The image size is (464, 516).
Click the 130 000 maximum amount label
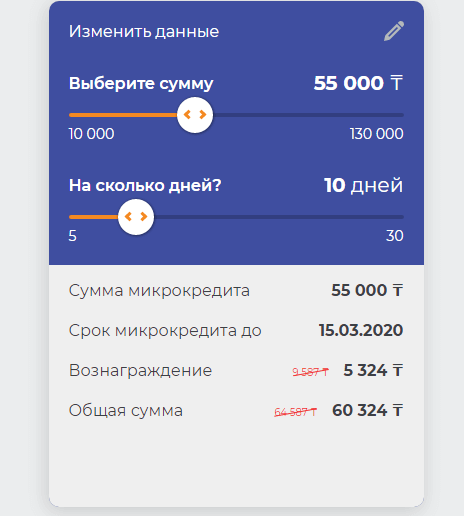(x=377, y=134)
